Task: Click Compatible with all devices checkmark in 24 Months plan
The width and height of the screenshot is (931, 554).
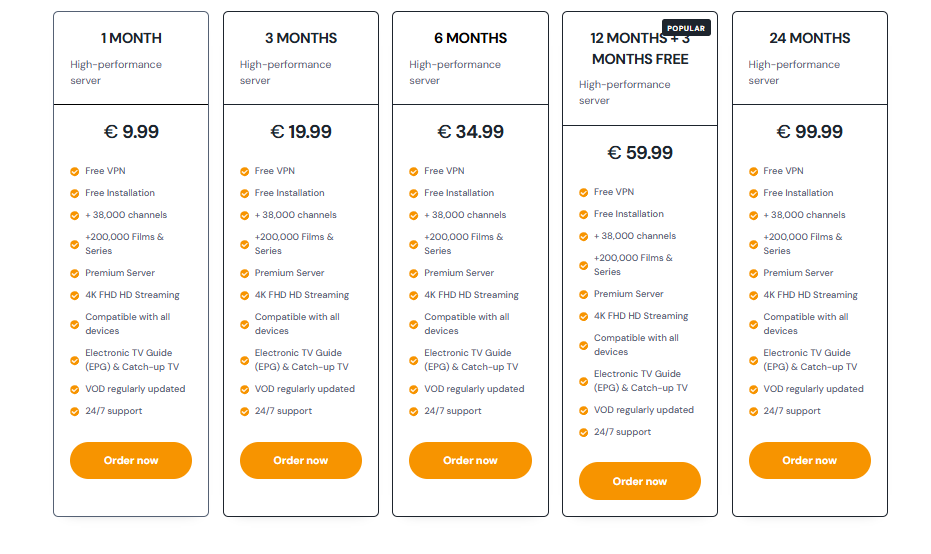Action: (753, 325)
